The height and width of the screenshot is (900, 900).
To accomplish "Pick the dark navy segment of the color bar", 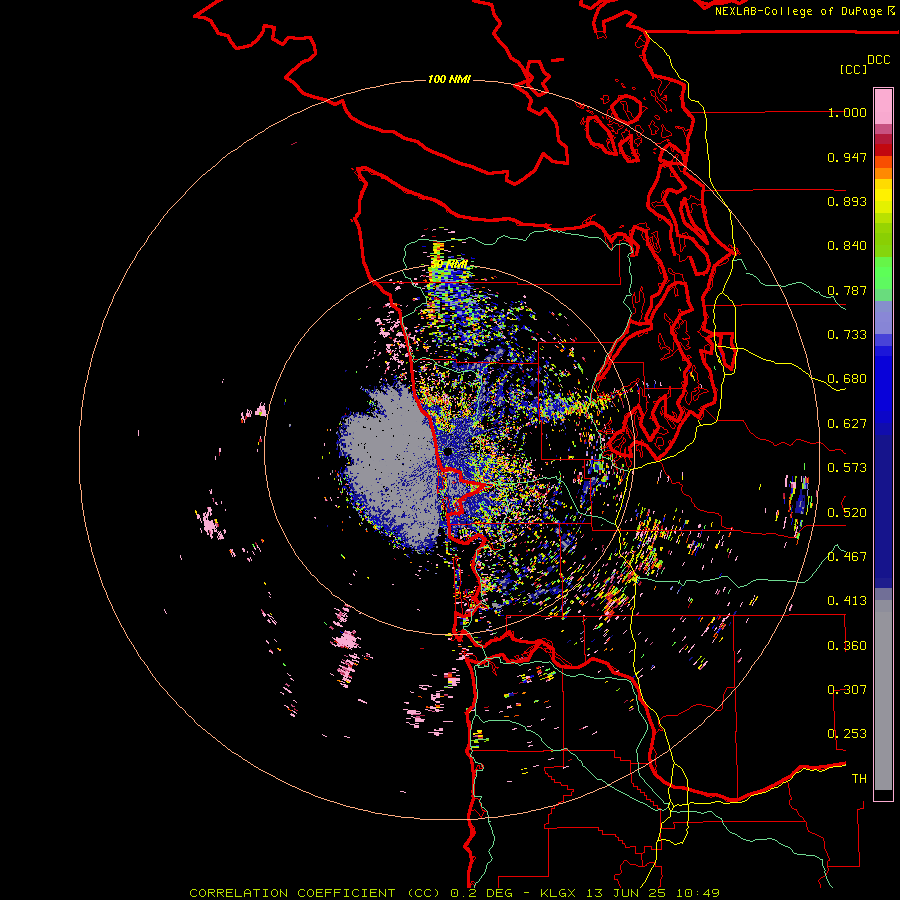I will point(883,511).
